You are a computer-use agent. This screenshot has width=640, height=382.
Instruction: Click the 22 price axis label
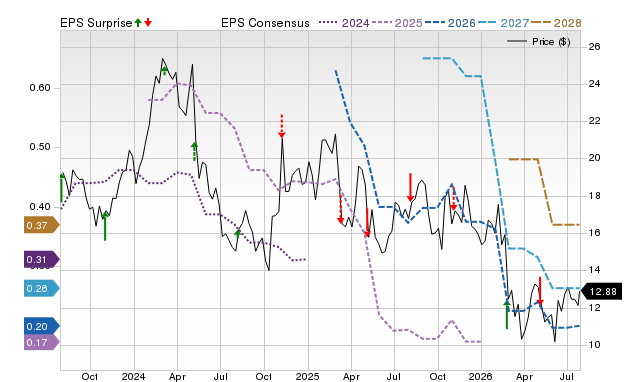(595, 121)
